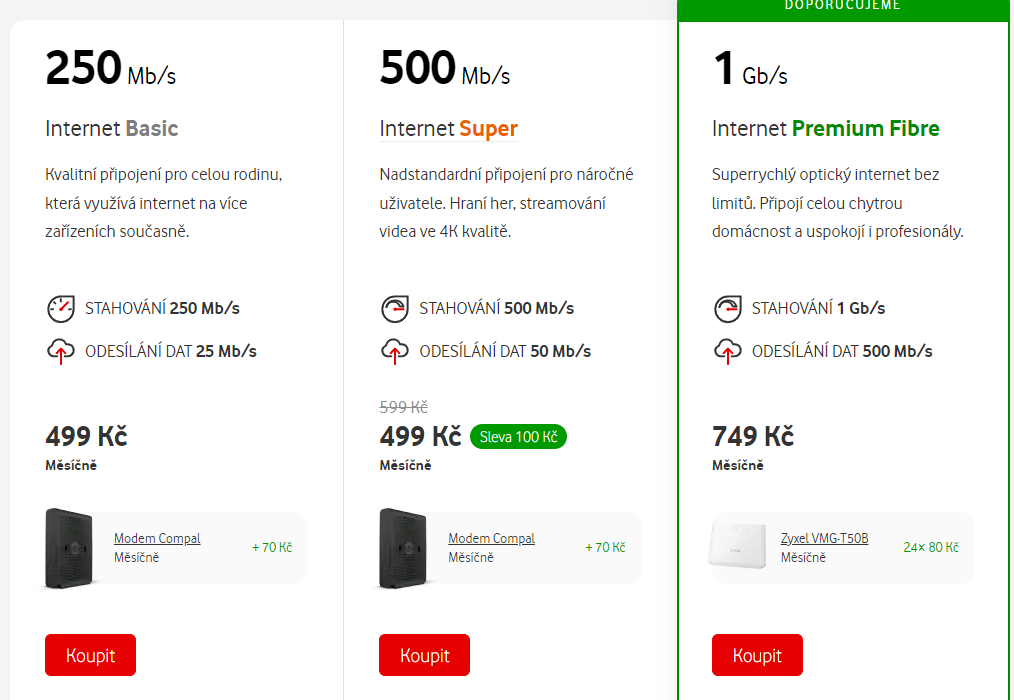Viewport: 1014px width, 700px height.
Task: Click the 500 Mb/s download speedometer icon
Action: coord(395,309)
